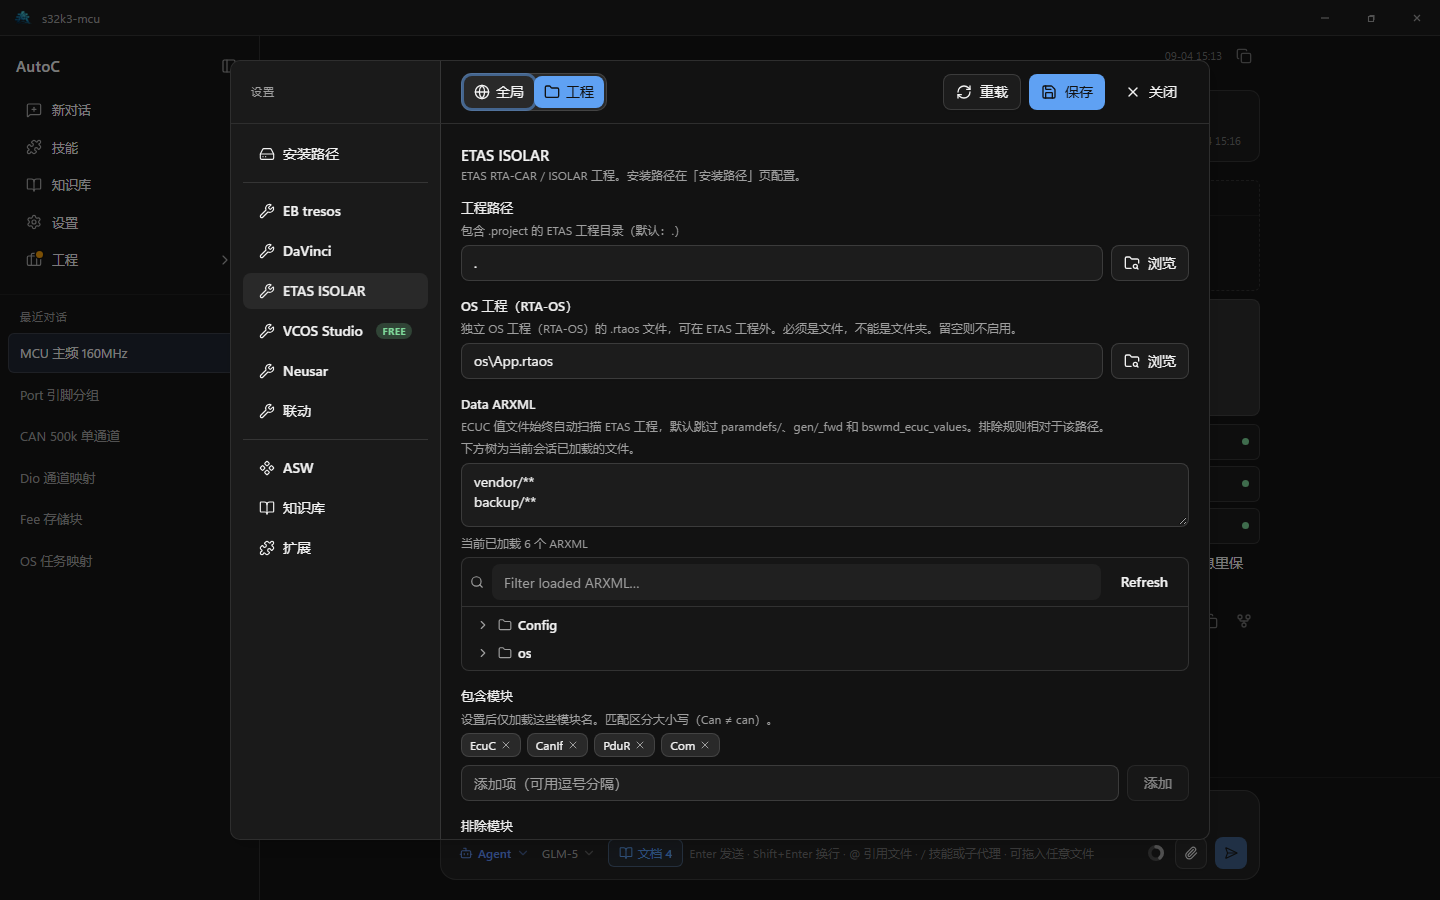
Task: Click the branch icon below the chat message
Action: 1244,621
